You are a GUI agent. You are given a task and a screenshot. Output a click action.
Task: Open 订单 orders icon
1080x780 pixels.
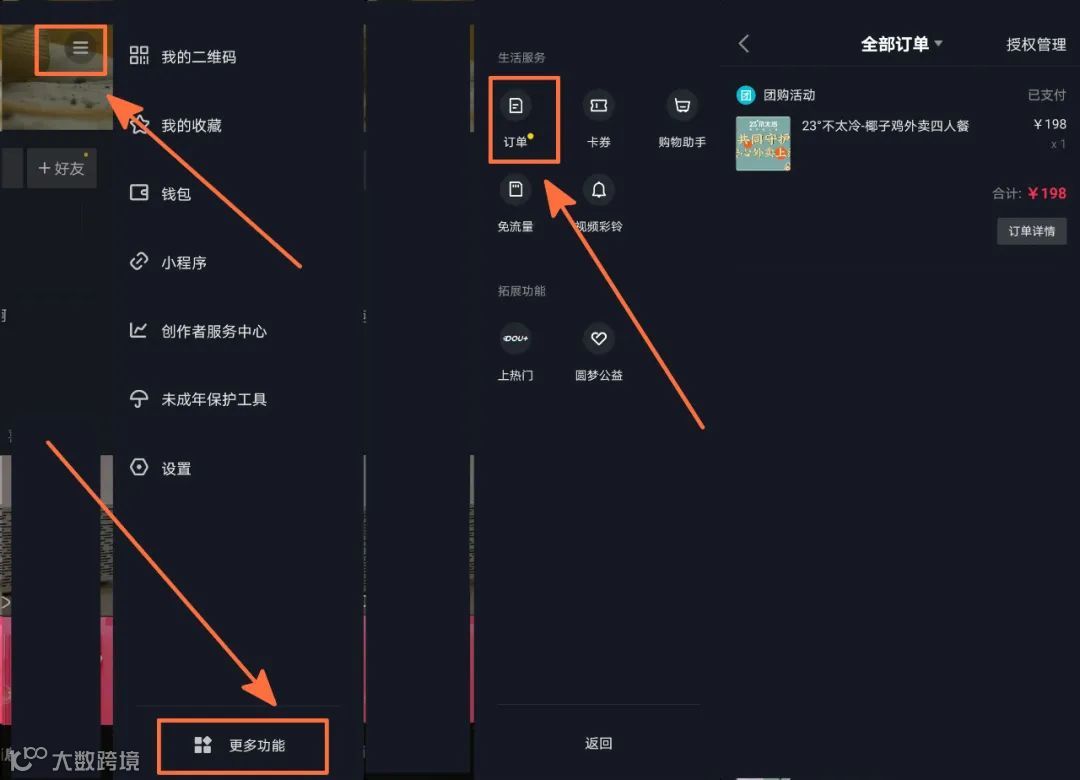tap(515, 106)
